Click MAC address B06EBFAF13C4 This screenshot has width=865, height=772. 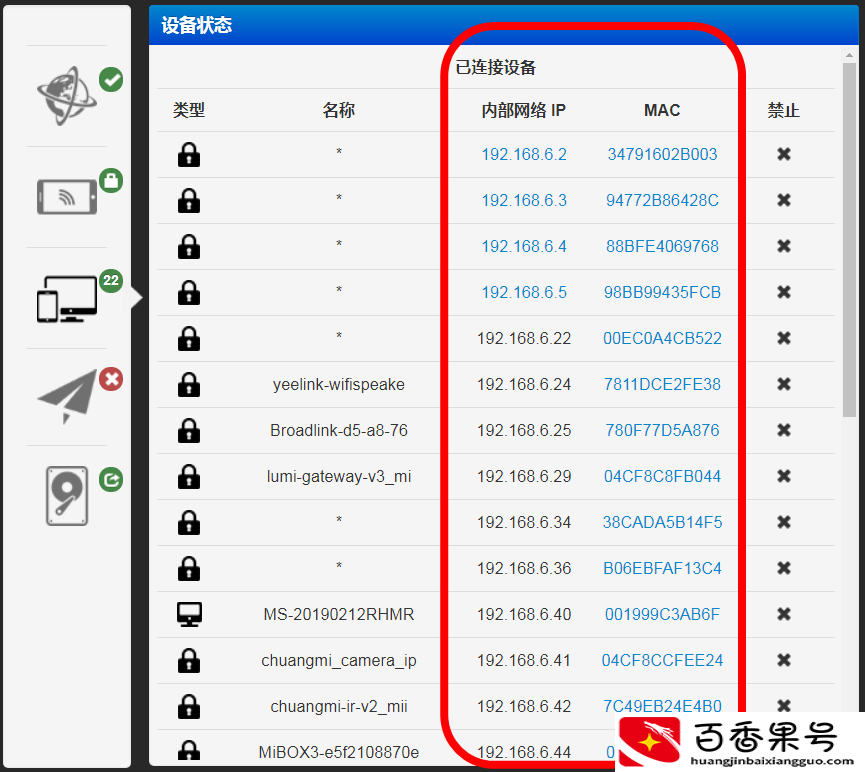[662, 568]
